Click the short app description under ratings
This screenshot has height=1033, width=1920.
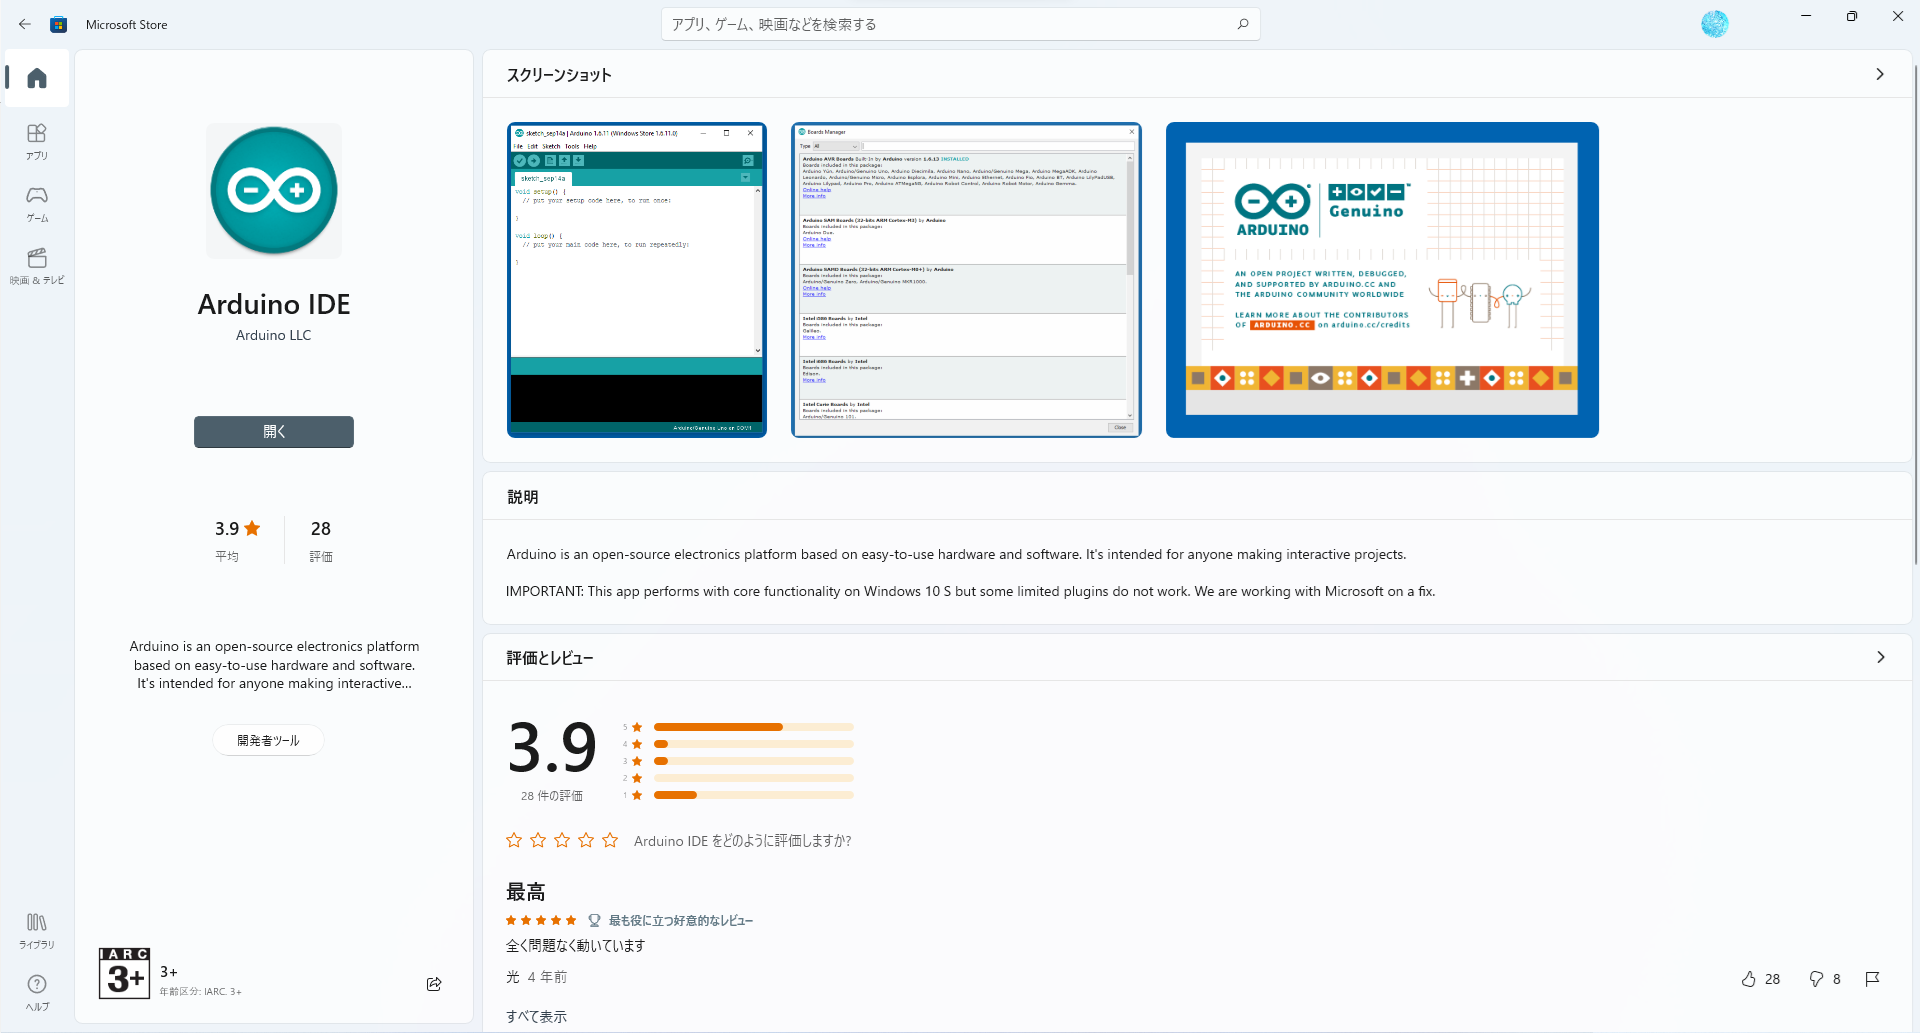click(x=274, y=665)
